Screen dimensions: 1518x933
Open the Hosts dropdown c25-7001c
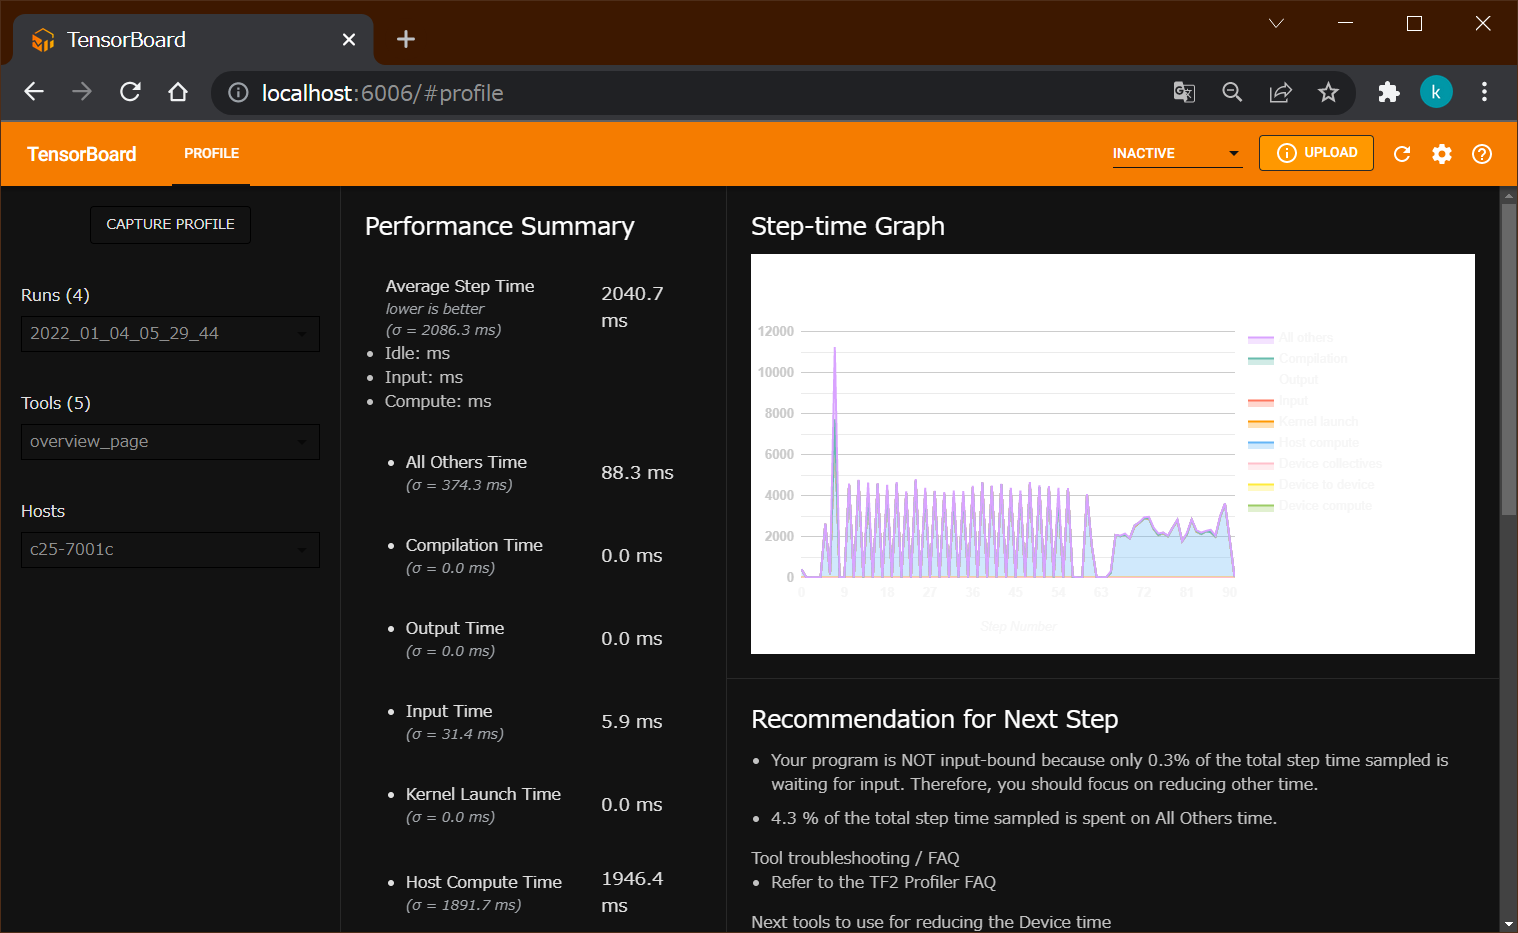coord(170,550)
